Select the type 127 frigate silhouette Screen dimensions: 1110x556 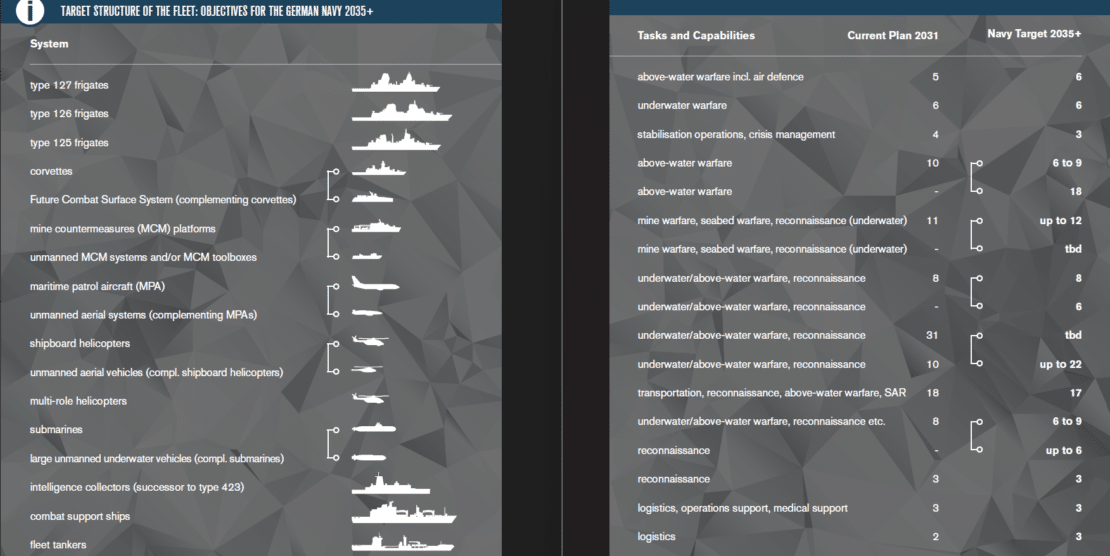[x=395, y=83]
